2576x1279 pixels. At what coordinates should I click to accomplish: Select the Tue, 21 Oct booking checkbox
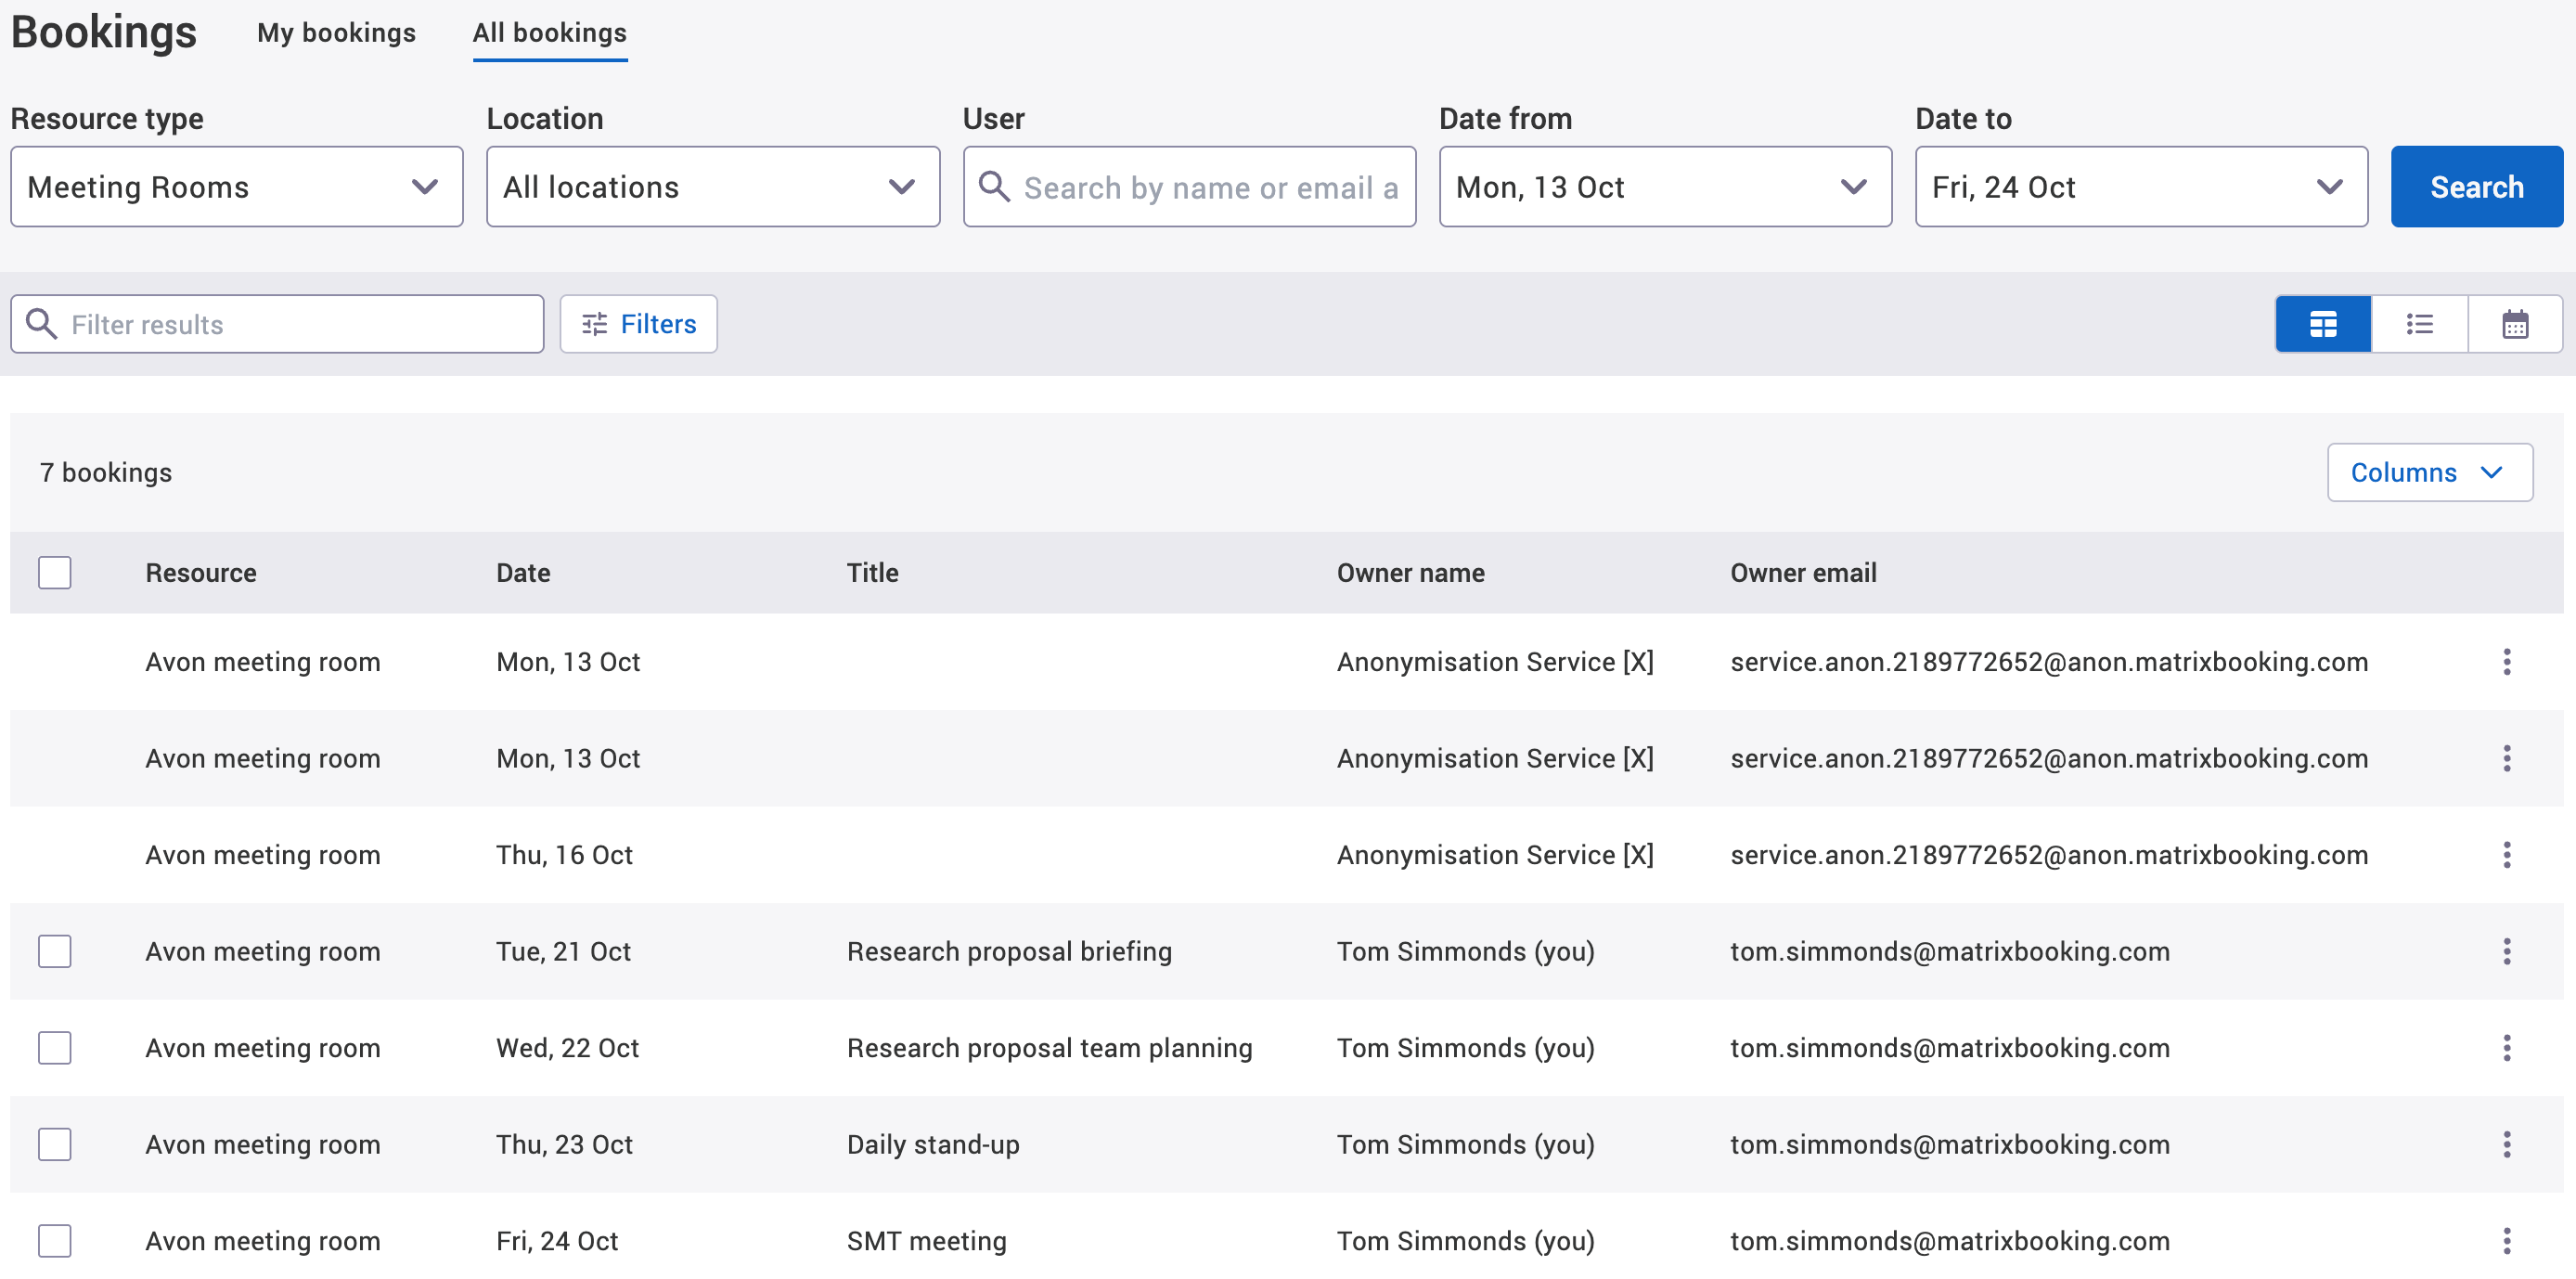pyautogui.click(x=55, y=951)
